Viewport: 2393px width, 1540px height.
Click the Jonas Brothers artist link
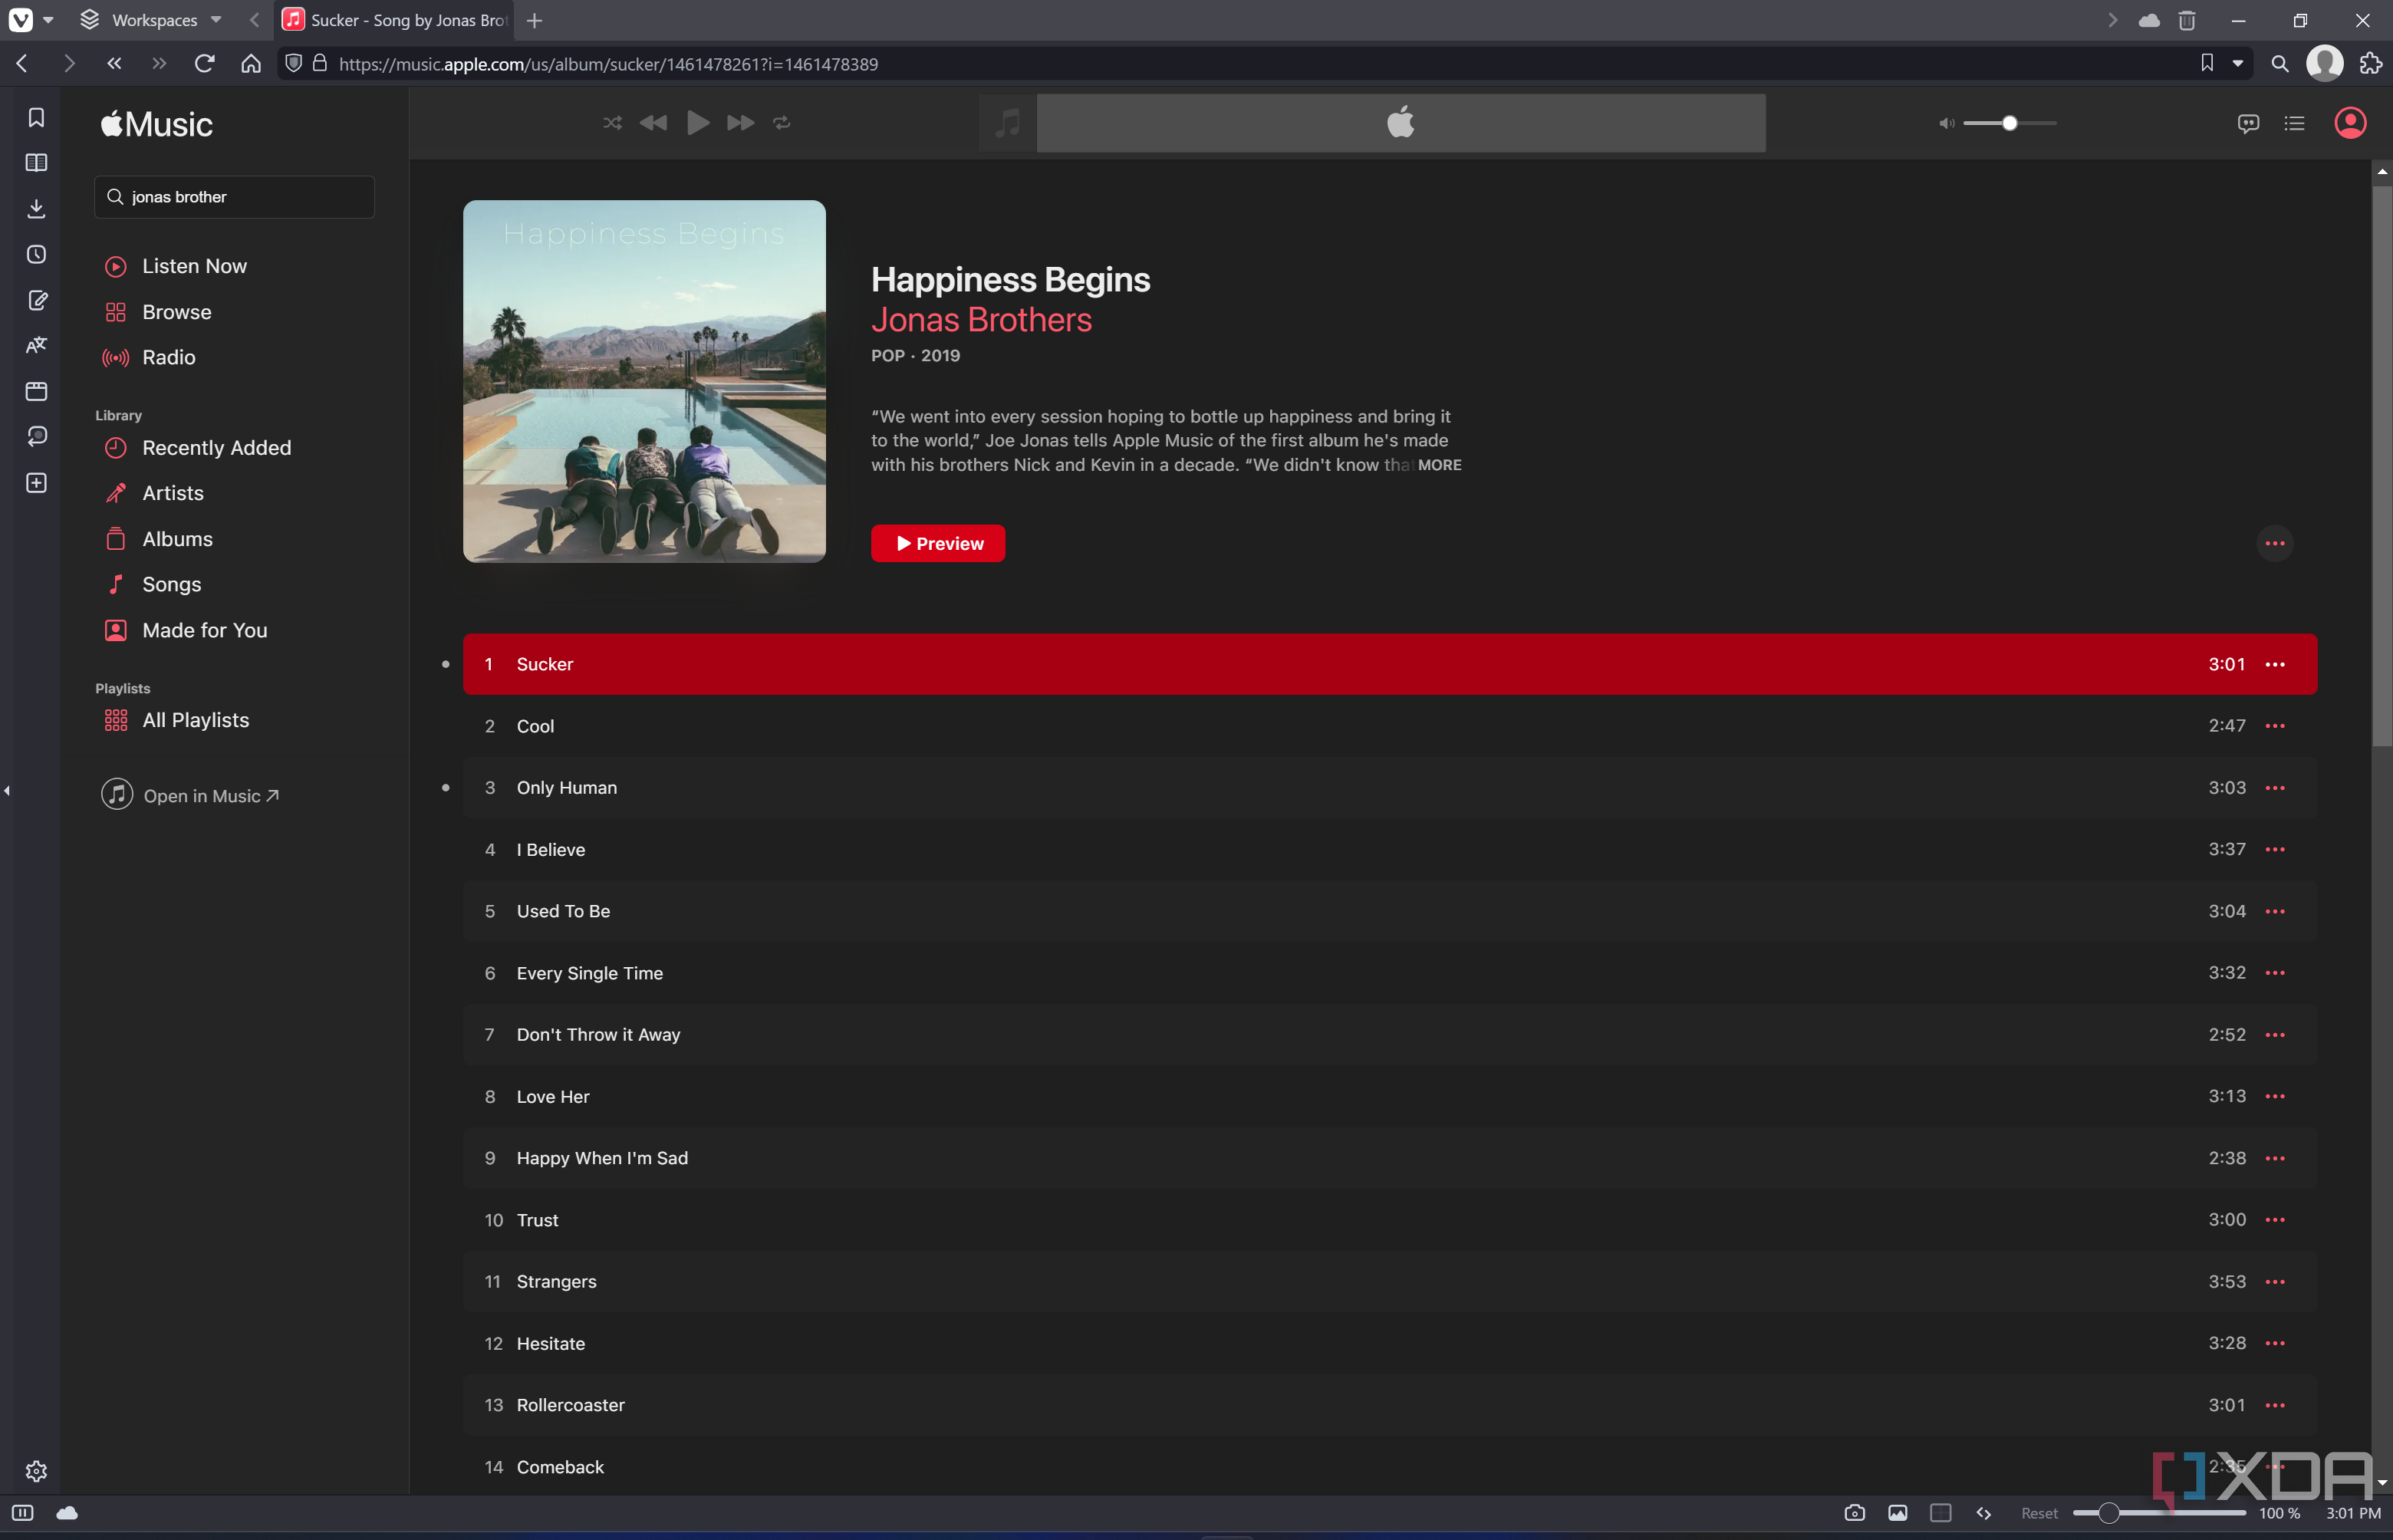(981, 320)
